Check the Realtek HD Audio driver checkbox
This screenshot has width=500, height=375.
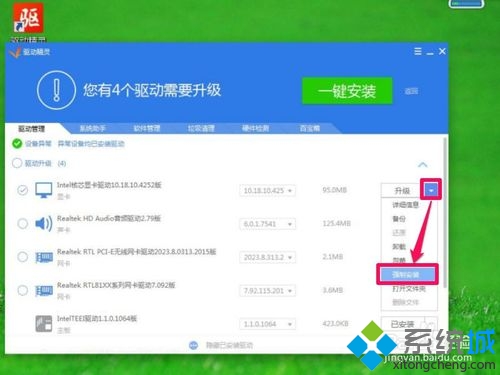pos(23,223)
